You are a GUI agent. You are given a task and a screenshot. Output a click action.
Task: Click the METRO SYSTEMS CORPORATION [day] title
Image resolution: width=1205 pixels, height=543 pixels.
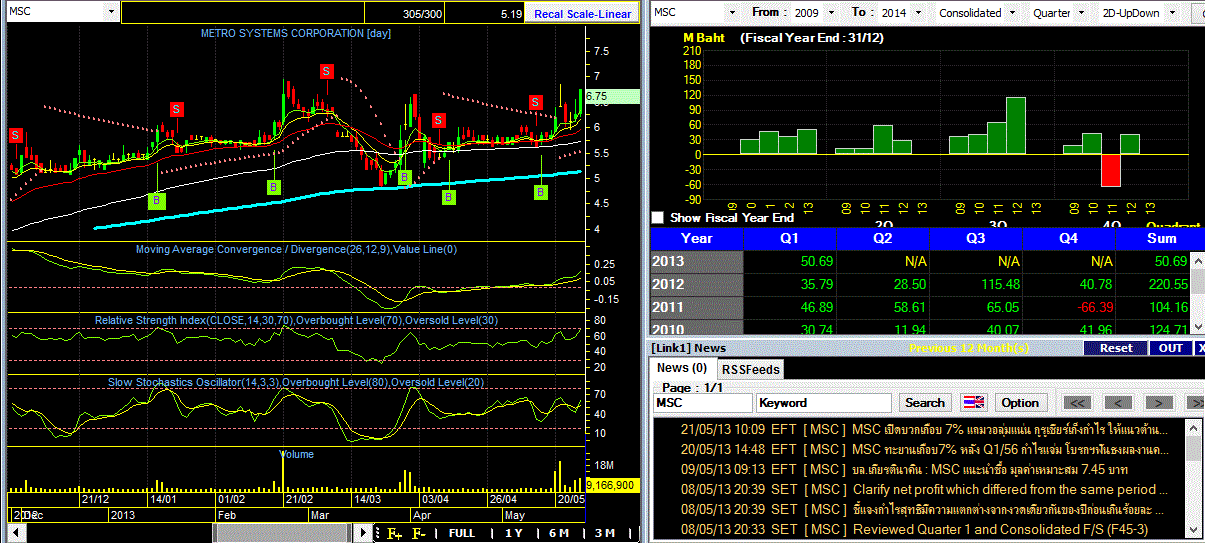[295, 33]
